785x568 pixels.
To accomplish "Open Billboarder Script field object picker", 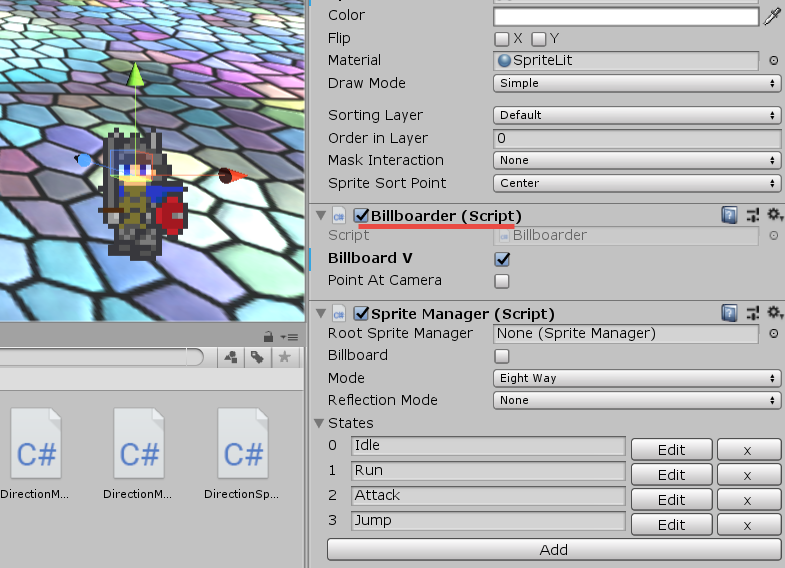I will click(773, 235).
